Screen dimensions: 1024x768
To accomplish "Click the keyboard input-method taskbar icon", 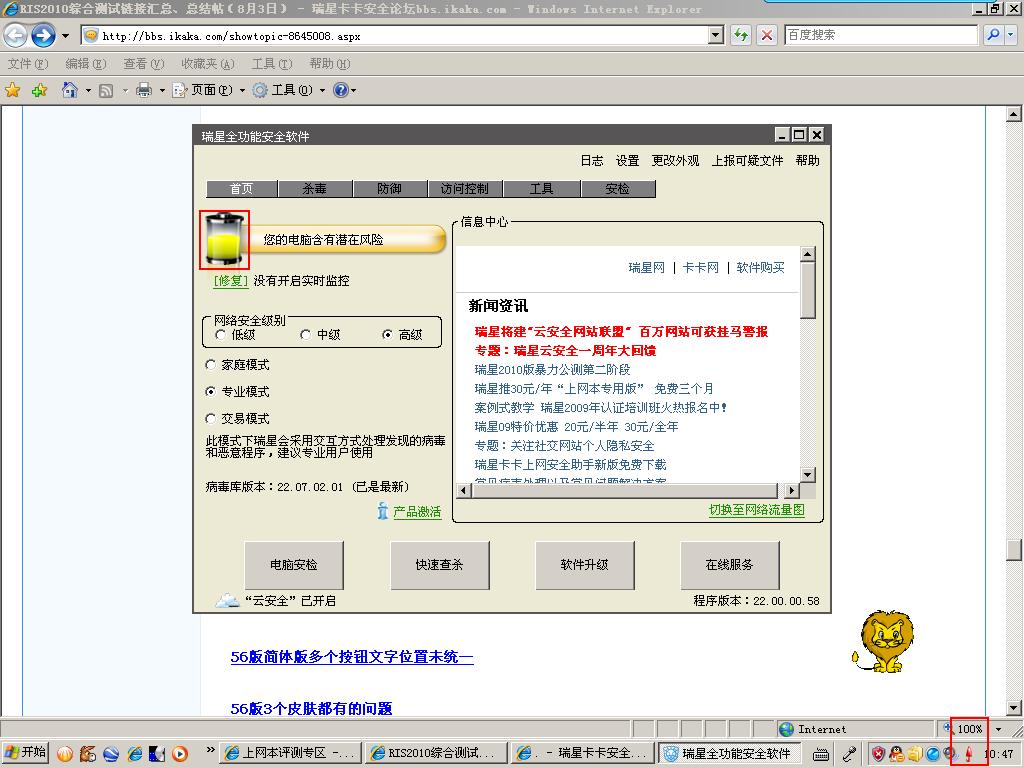I will coord(821,754).
